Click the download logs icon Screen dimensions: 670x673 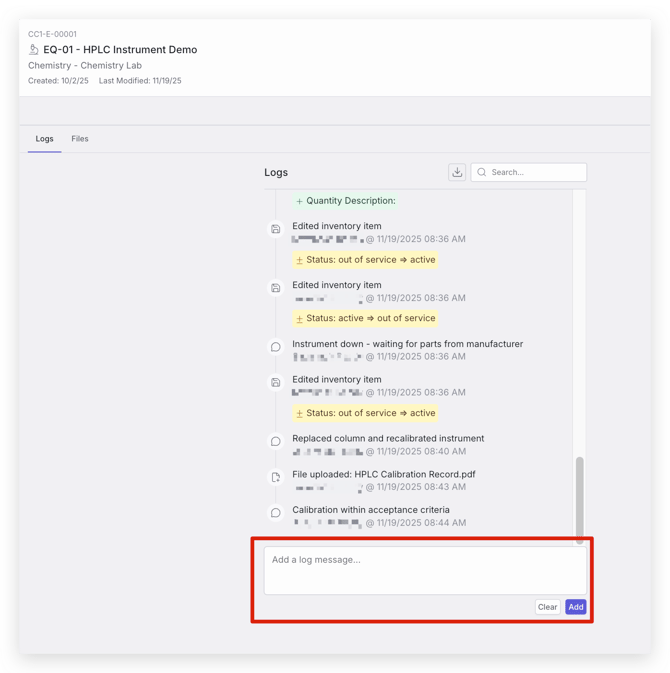pos(457,172)
